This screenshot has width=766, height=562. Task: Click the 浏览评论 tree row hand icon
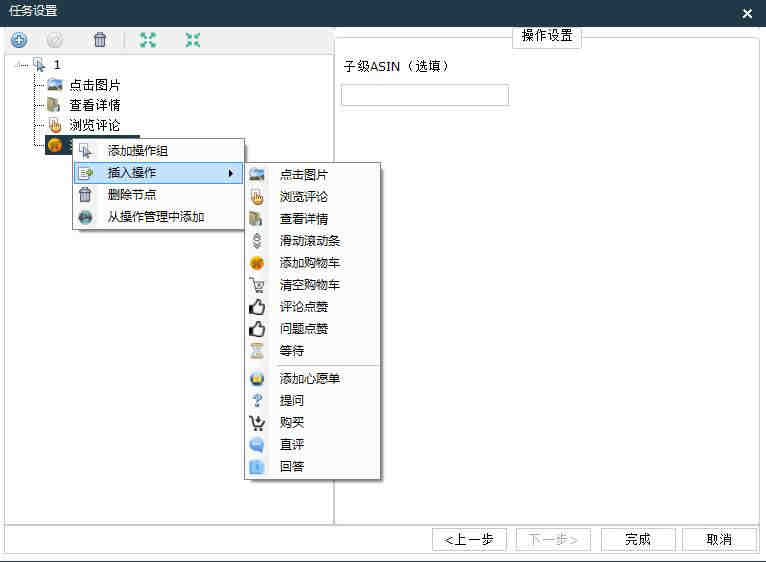tap(55, 125)
